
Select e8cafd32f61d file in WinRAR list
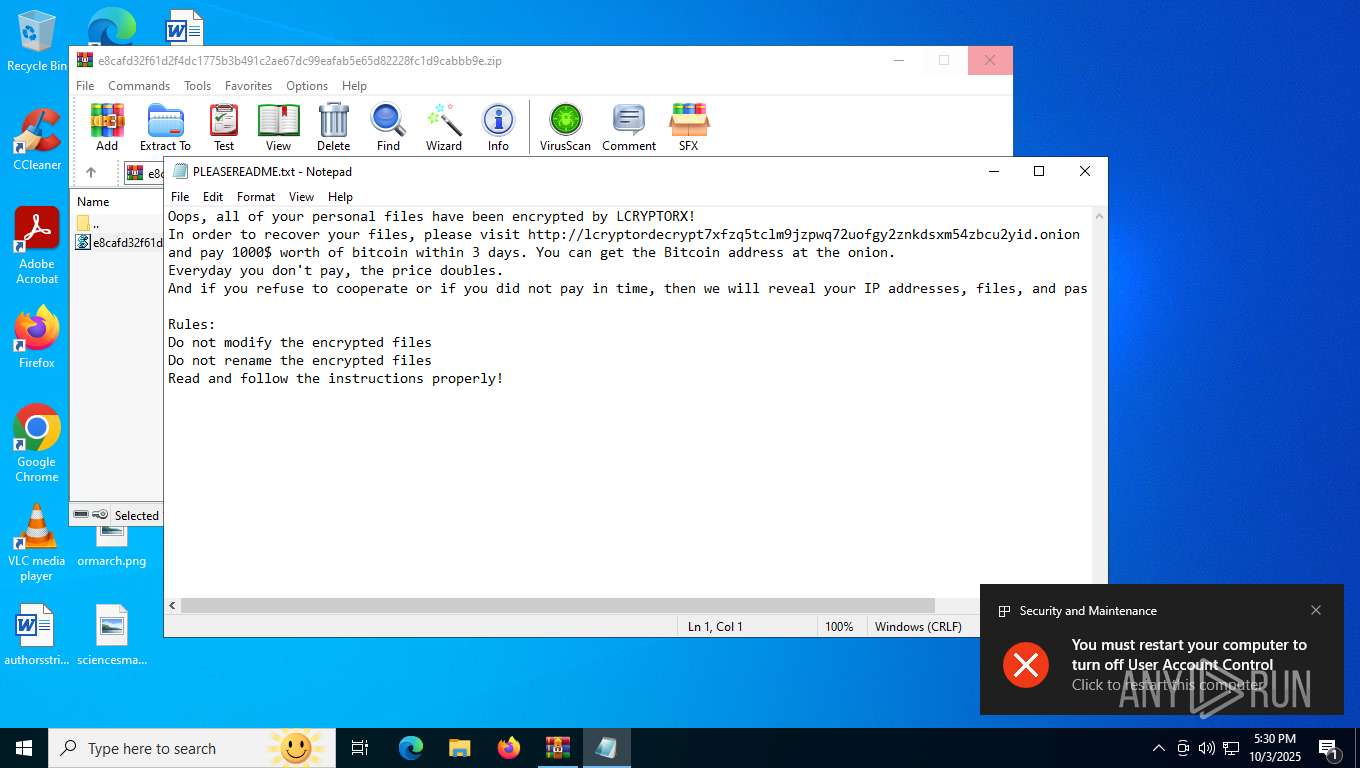pyautogui.click(x=118, y=242)
